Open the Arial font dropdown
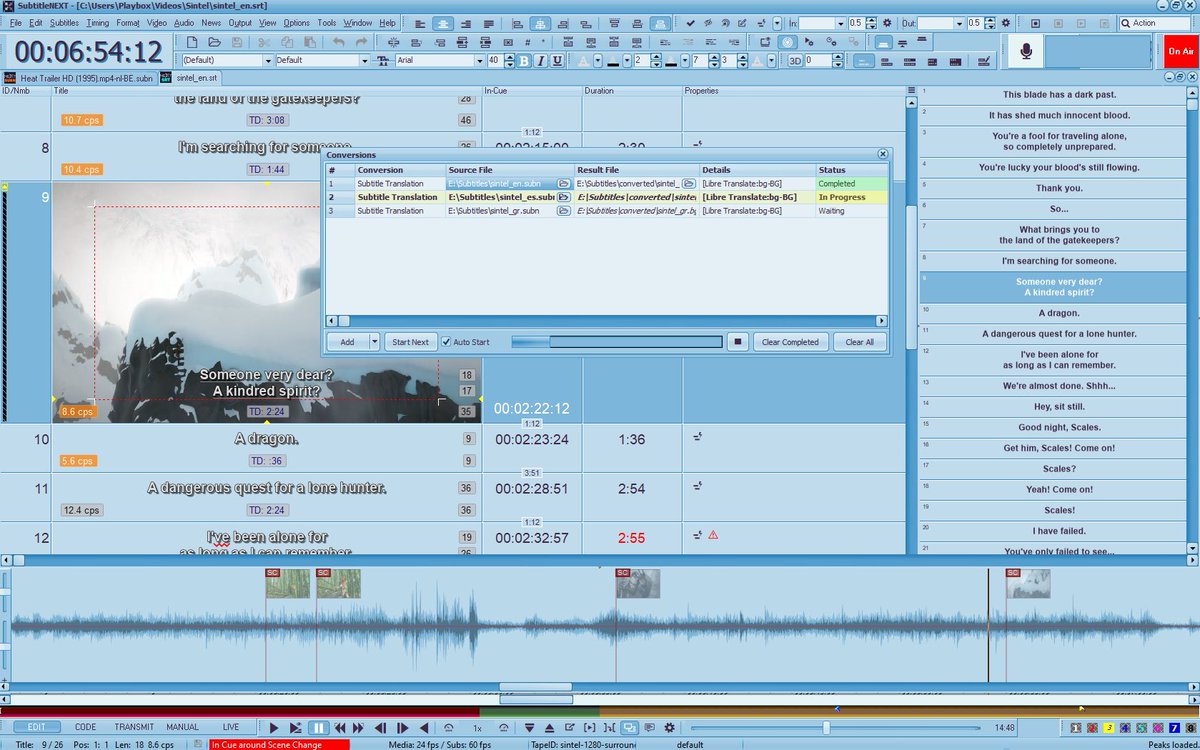 point(479,60)
